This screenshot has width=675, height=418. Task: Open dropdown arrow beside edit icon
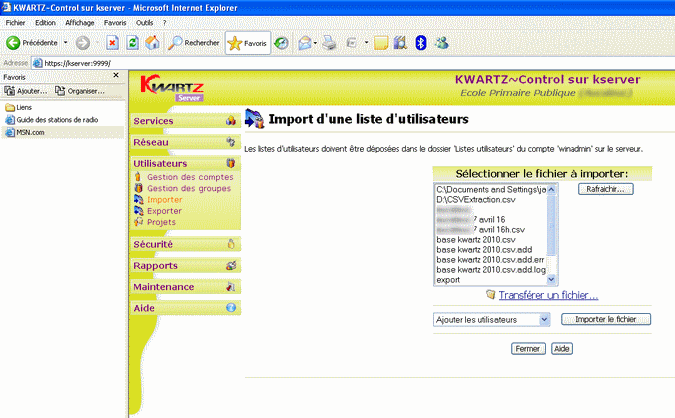[x=366, y=43]
